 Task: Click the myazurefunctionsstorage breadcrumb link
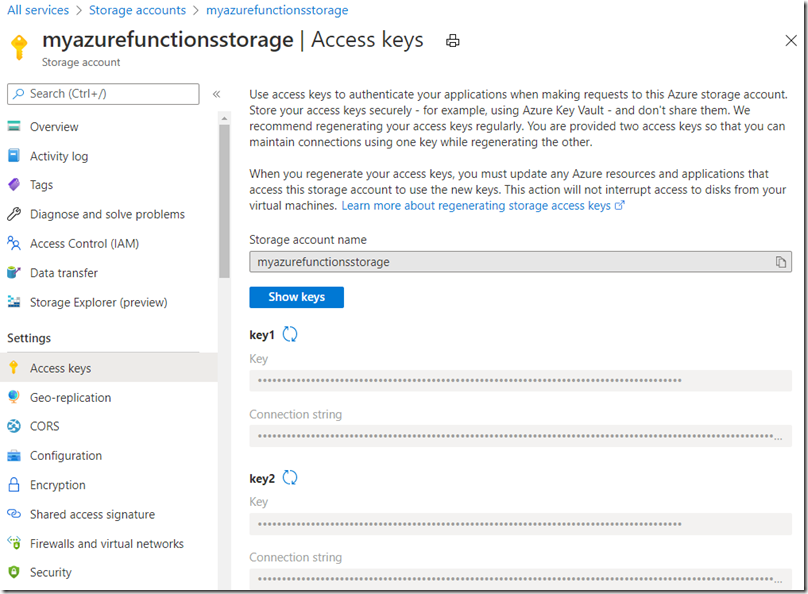click(x=277, y=10)
